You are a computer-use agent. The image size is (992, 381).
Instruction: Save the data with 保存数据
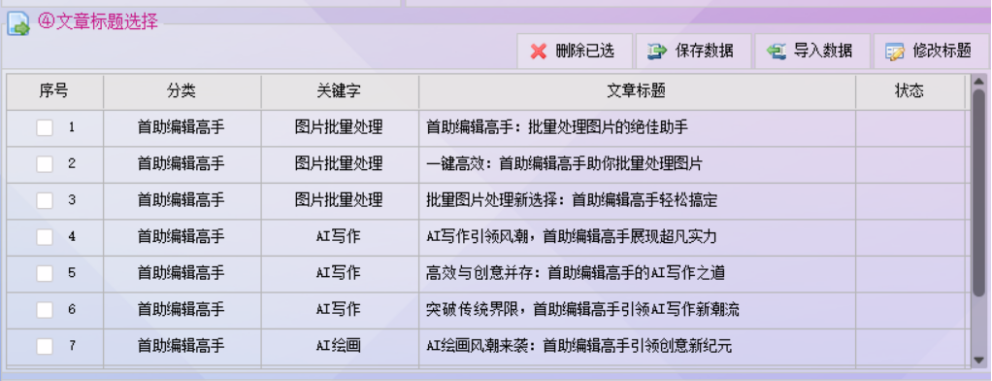(693, 51)
